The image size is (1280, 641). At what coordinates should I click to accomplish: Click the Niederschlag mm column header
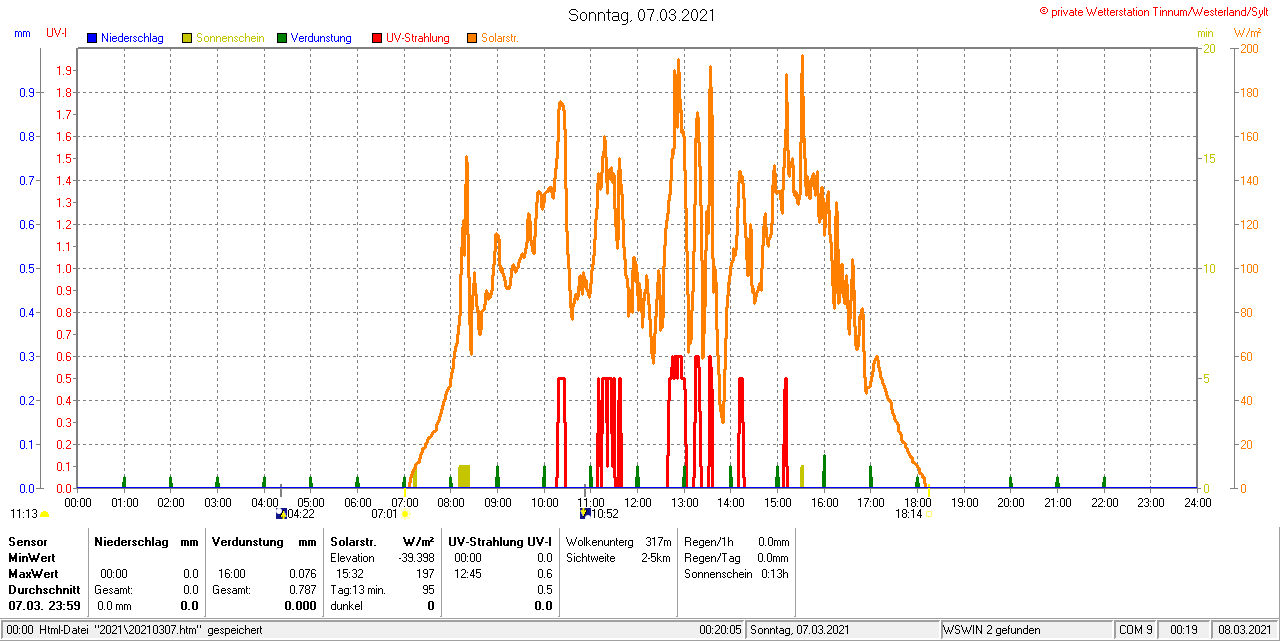click(146, 541)
